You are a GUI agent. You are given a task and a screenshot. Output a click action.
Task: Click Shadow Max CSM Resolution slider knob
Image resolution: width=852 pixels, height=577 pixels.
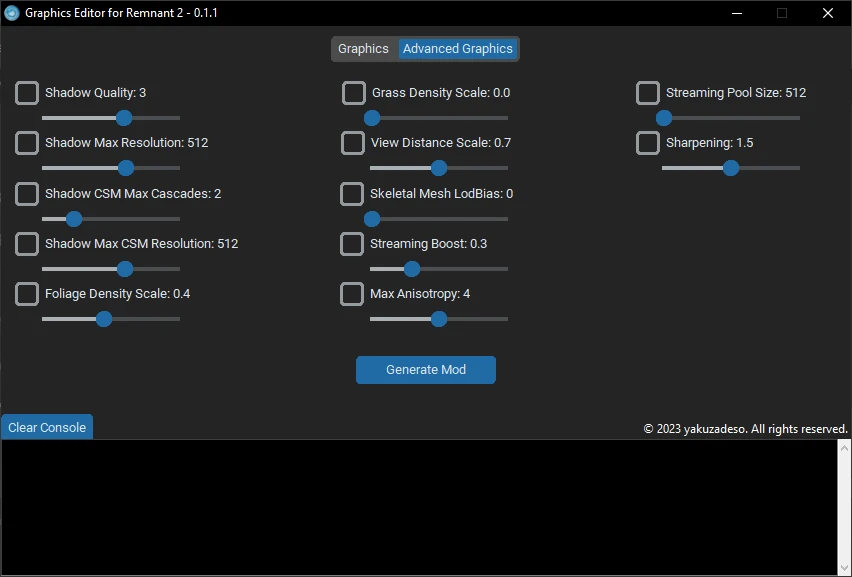[125, 269]
